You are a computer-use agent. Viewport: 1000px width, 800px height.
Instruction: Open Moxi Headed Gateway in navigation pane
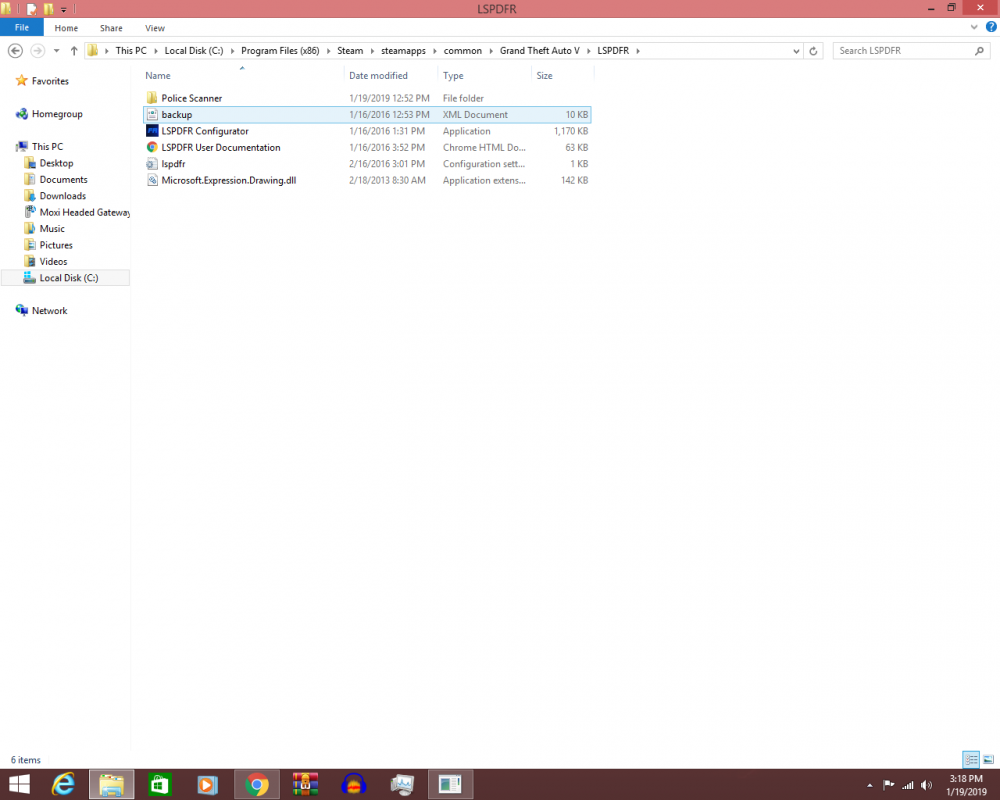click(x=84, y=212)
